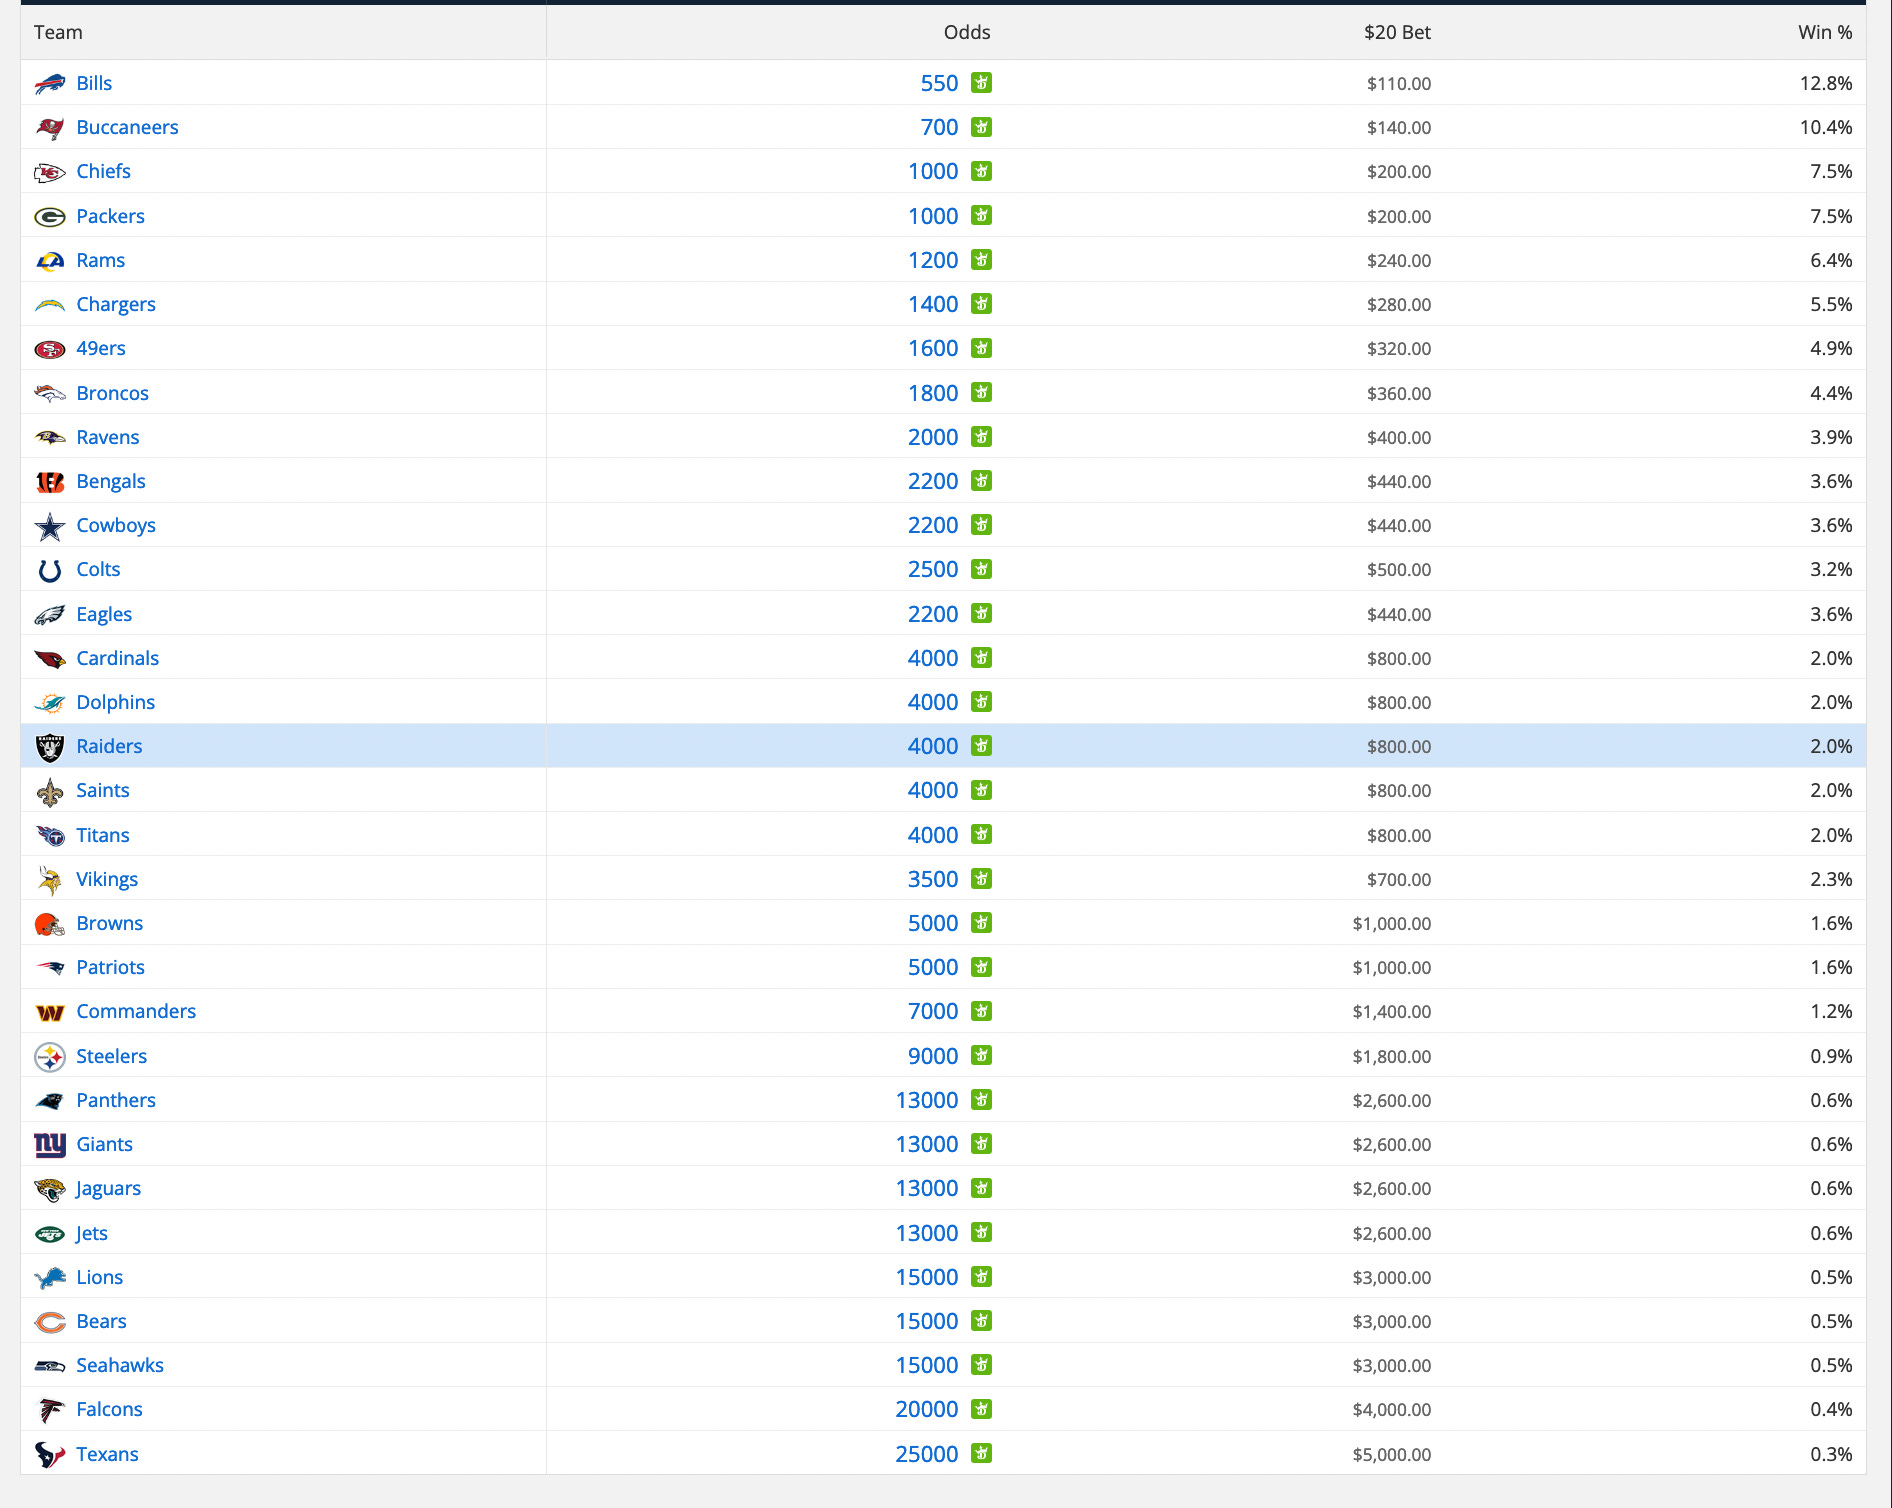The image size is (1892, 1508).
Task: Click the Raiders shield logo
Action: coord(50,747)
